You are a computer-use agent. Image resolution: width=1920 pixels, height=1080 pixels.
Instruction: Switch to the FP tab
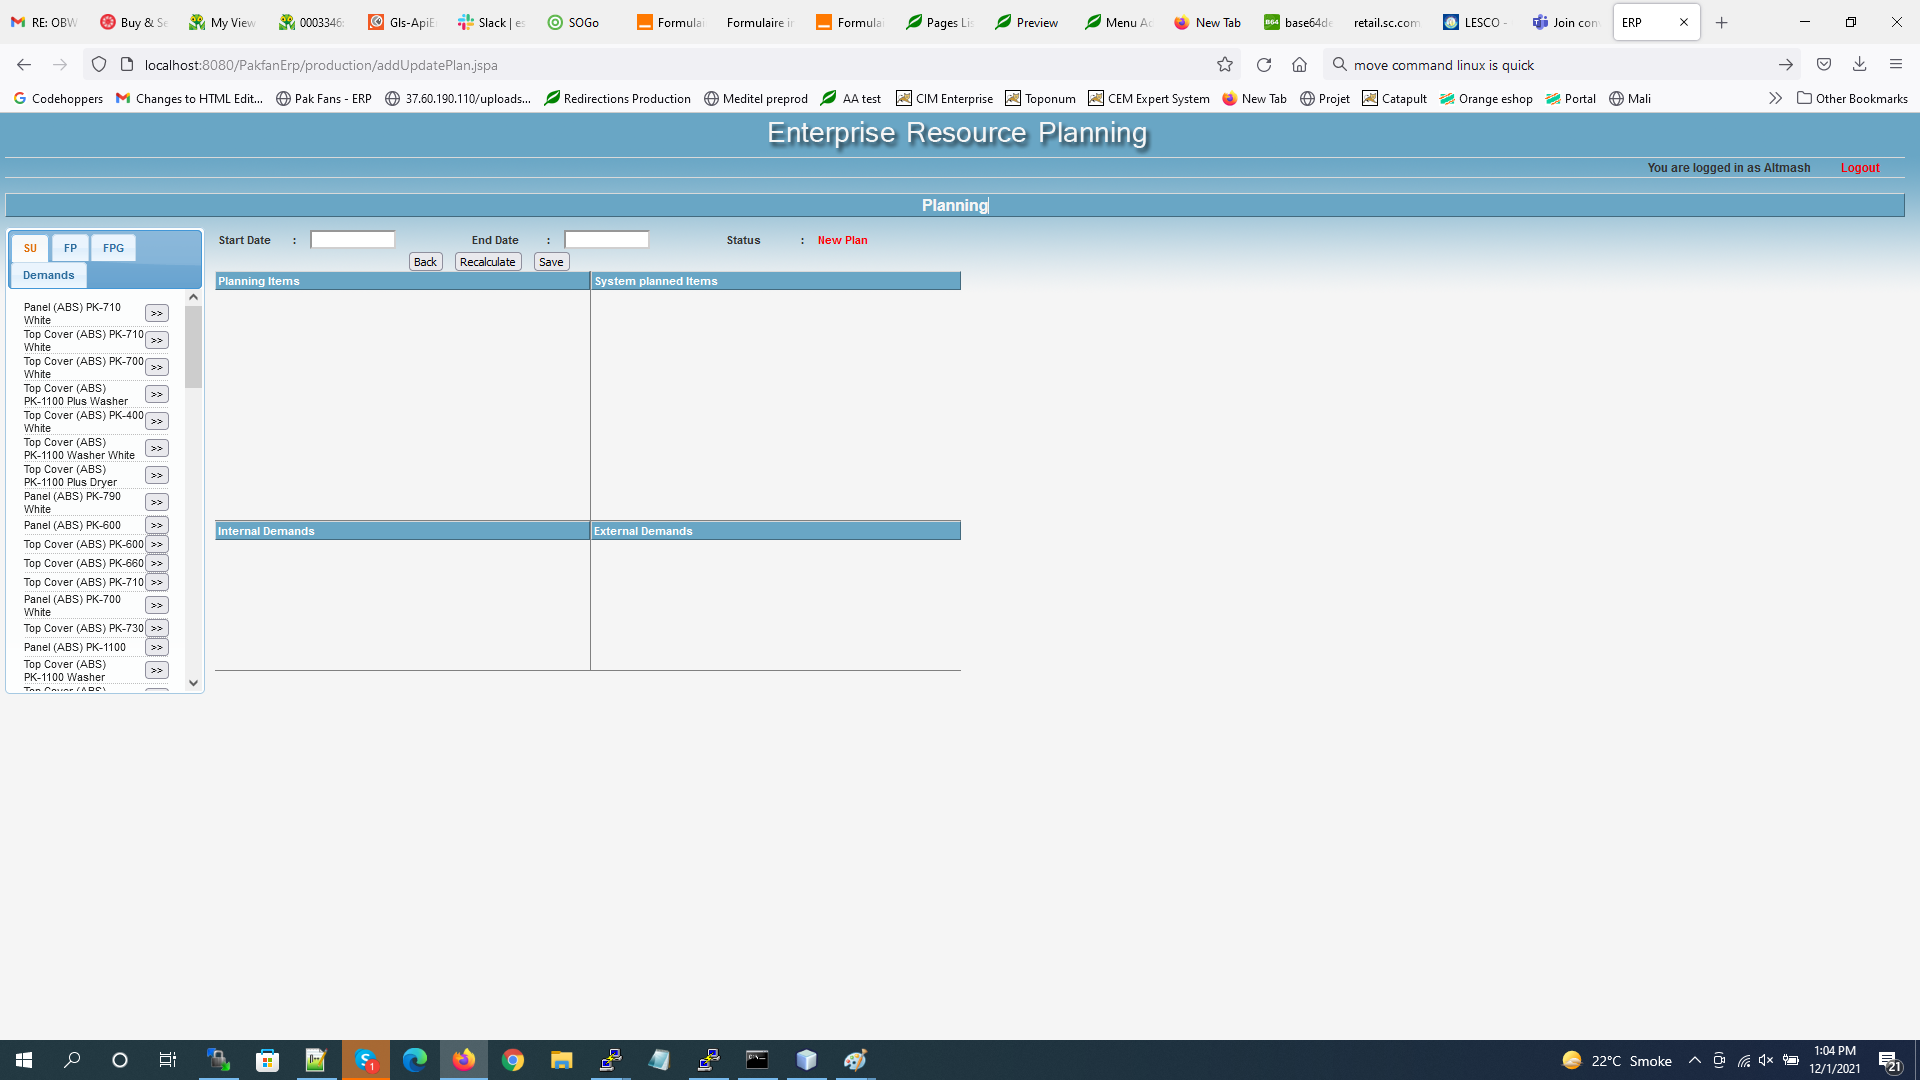(70, 248)
